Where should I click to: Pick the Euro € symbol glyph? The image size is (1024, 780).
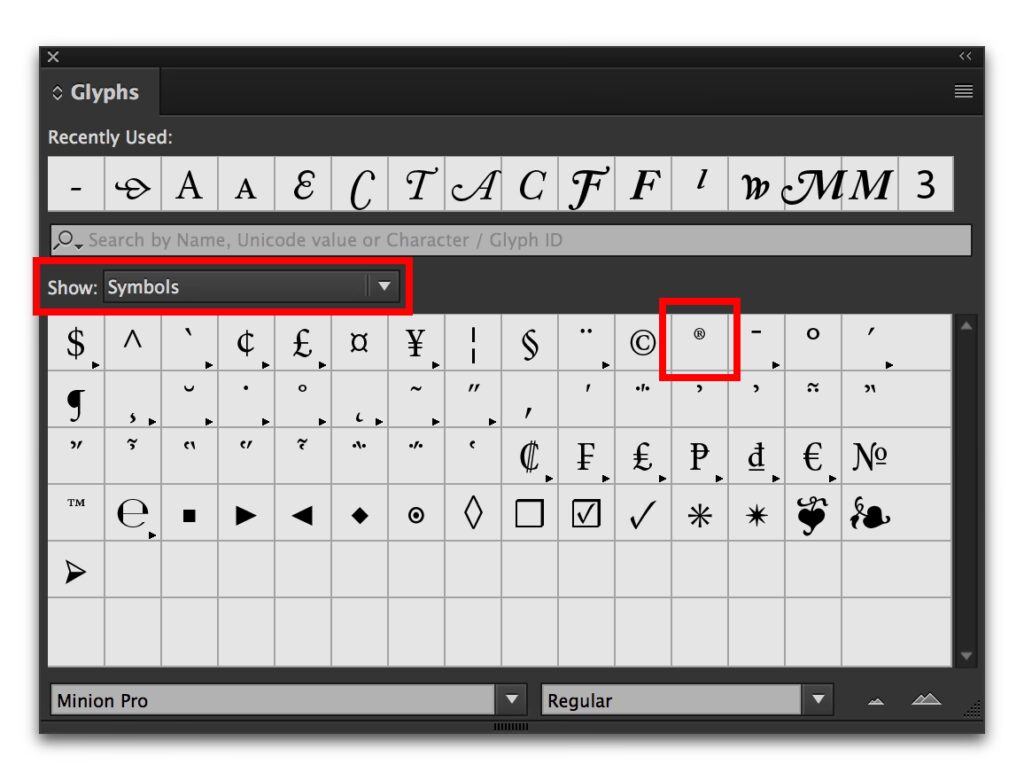click(x=813, y=457)
